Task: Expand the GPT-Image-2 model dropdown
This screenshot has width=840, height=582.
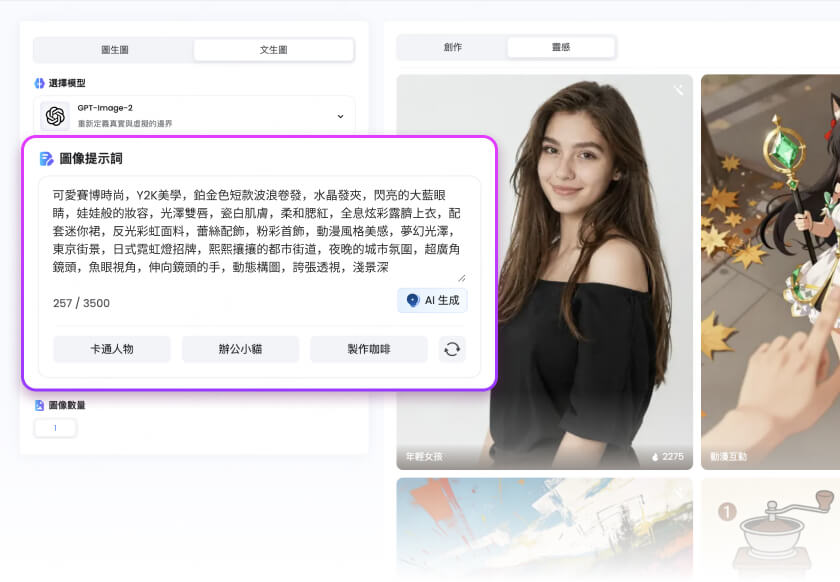Action: [194, 115]
